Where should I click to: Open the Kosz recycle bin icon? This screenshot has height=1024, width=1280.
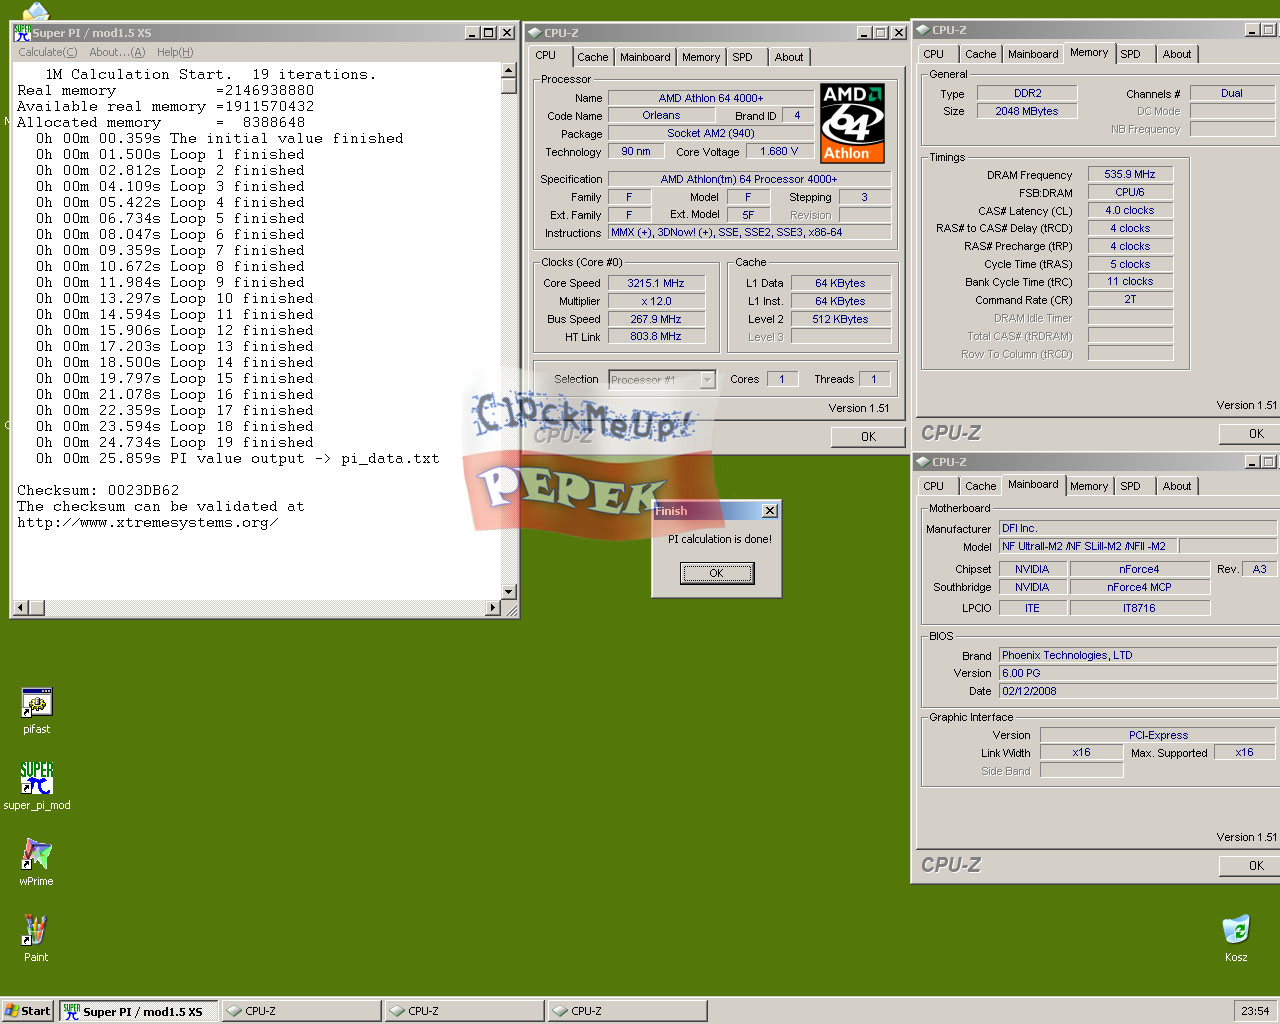[x=1236, y=931]
